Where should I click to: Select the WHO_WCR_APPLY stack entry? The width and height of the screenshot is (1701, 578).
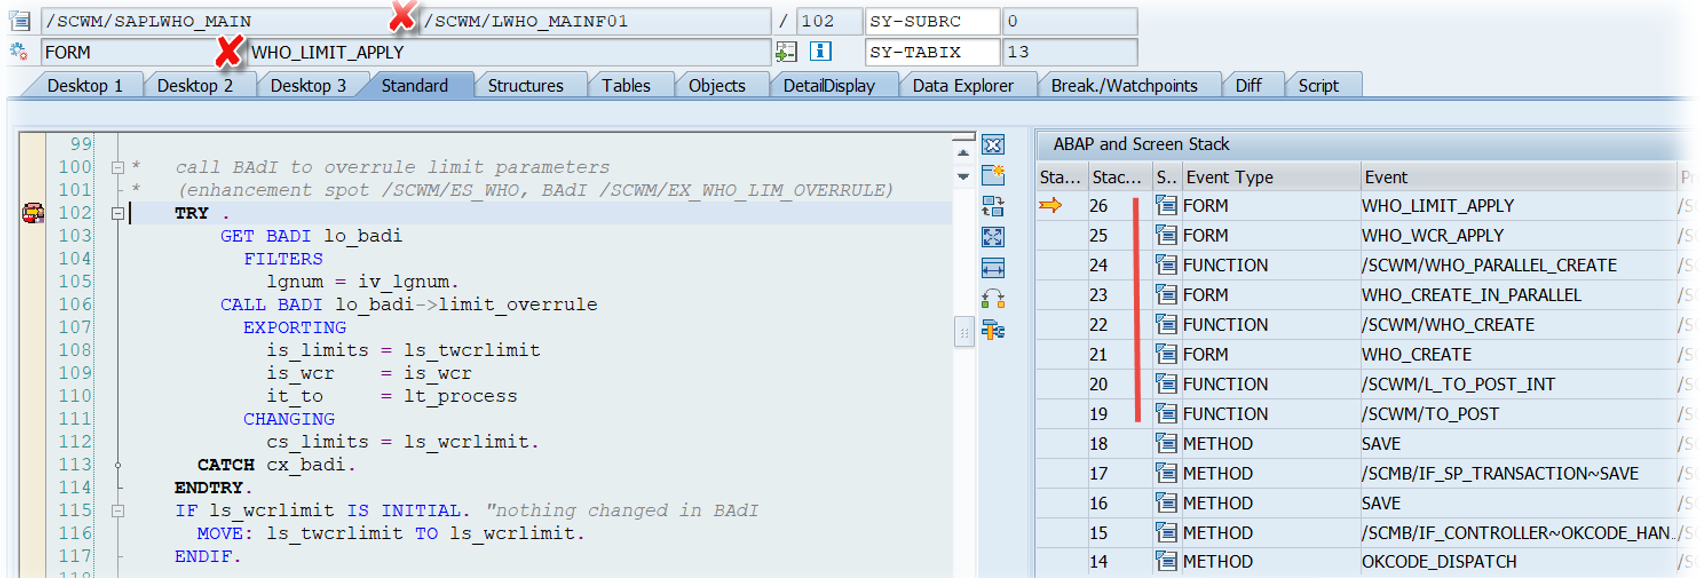point(1432,235)
